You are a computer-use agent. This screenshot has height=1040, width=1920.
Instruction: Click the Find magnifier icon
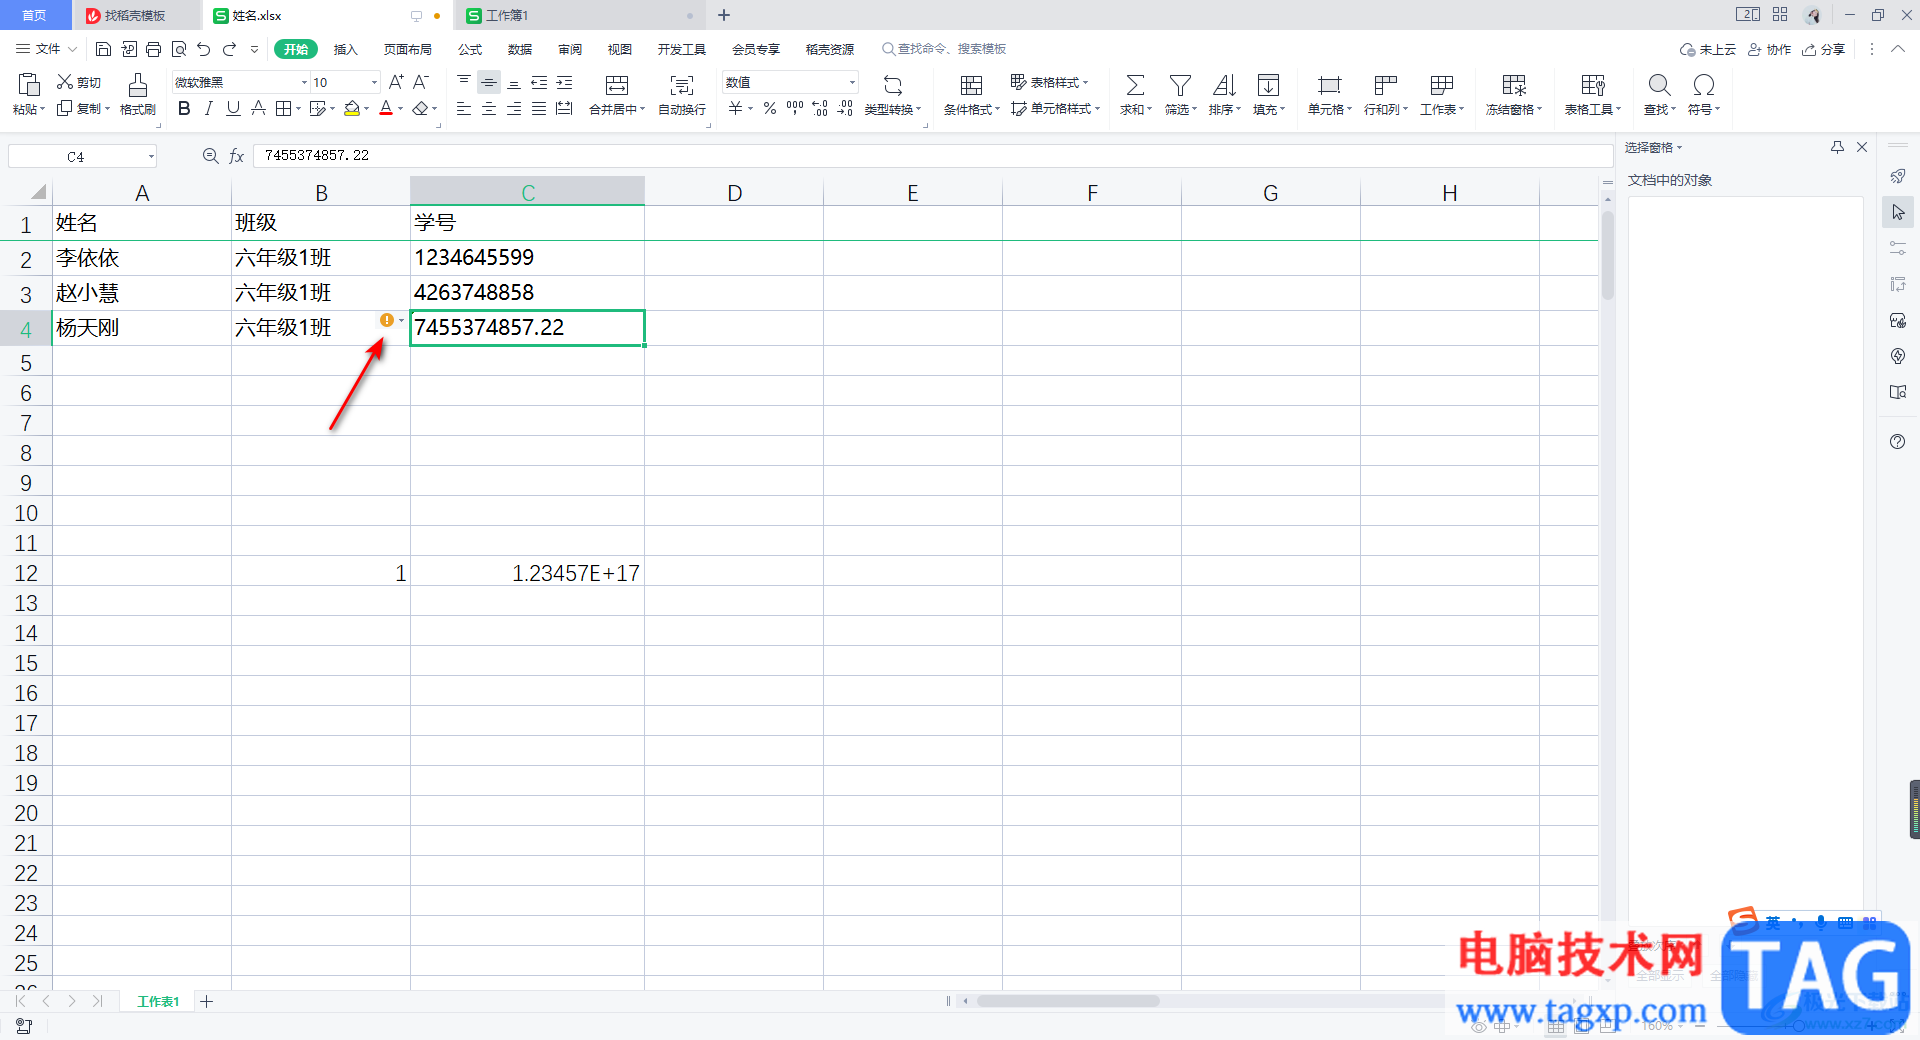[x=1659, y=85]
